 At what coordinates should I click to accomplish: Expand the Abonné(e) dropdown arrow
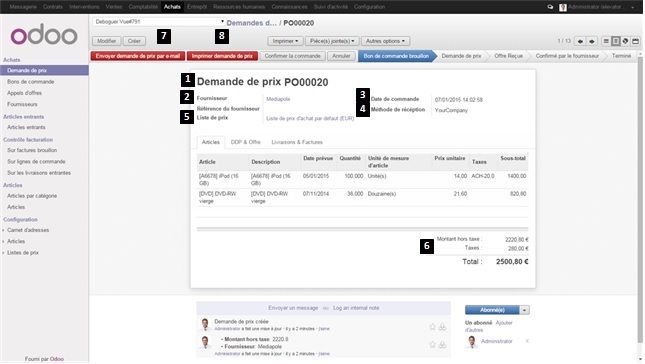point(524,310)
